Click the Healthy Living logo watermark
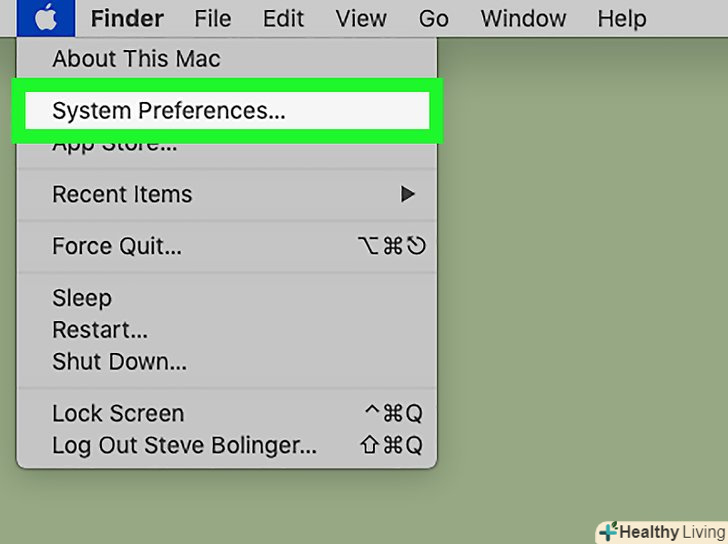This screenshot has width=728, height=544. [661, 531]
